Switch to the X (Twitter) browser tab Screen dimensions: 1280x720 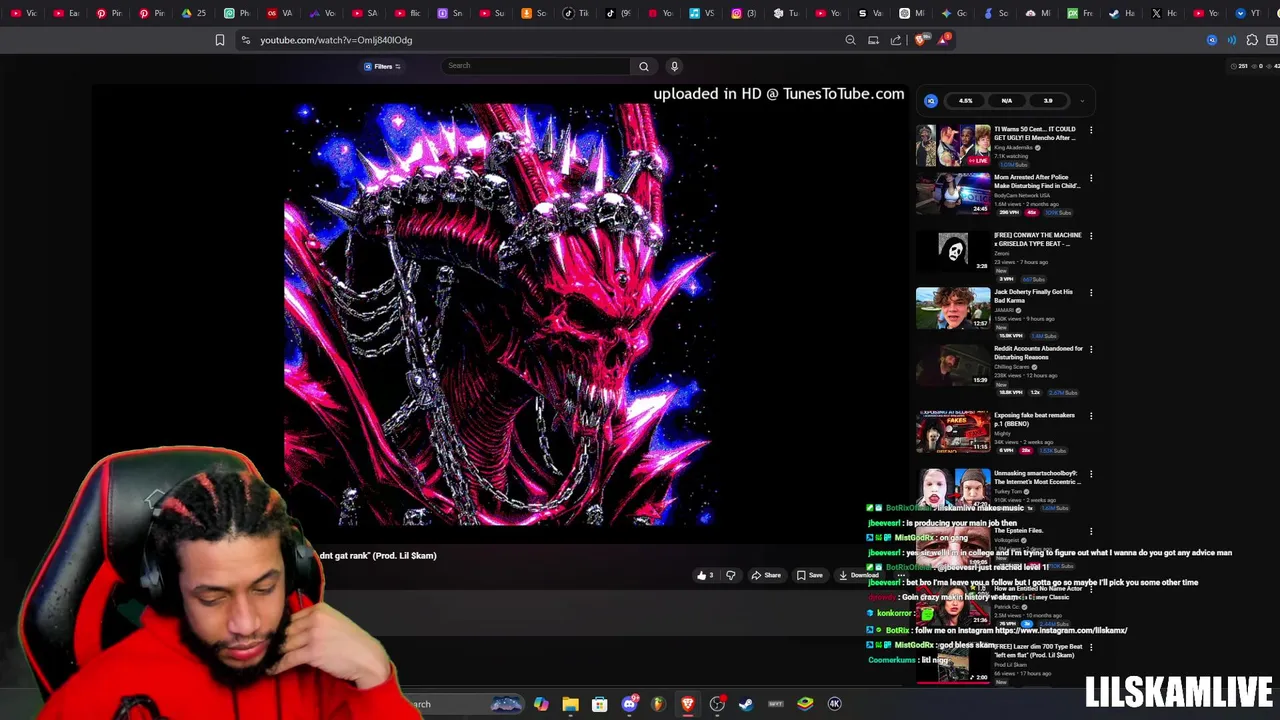click(1164, 13)
